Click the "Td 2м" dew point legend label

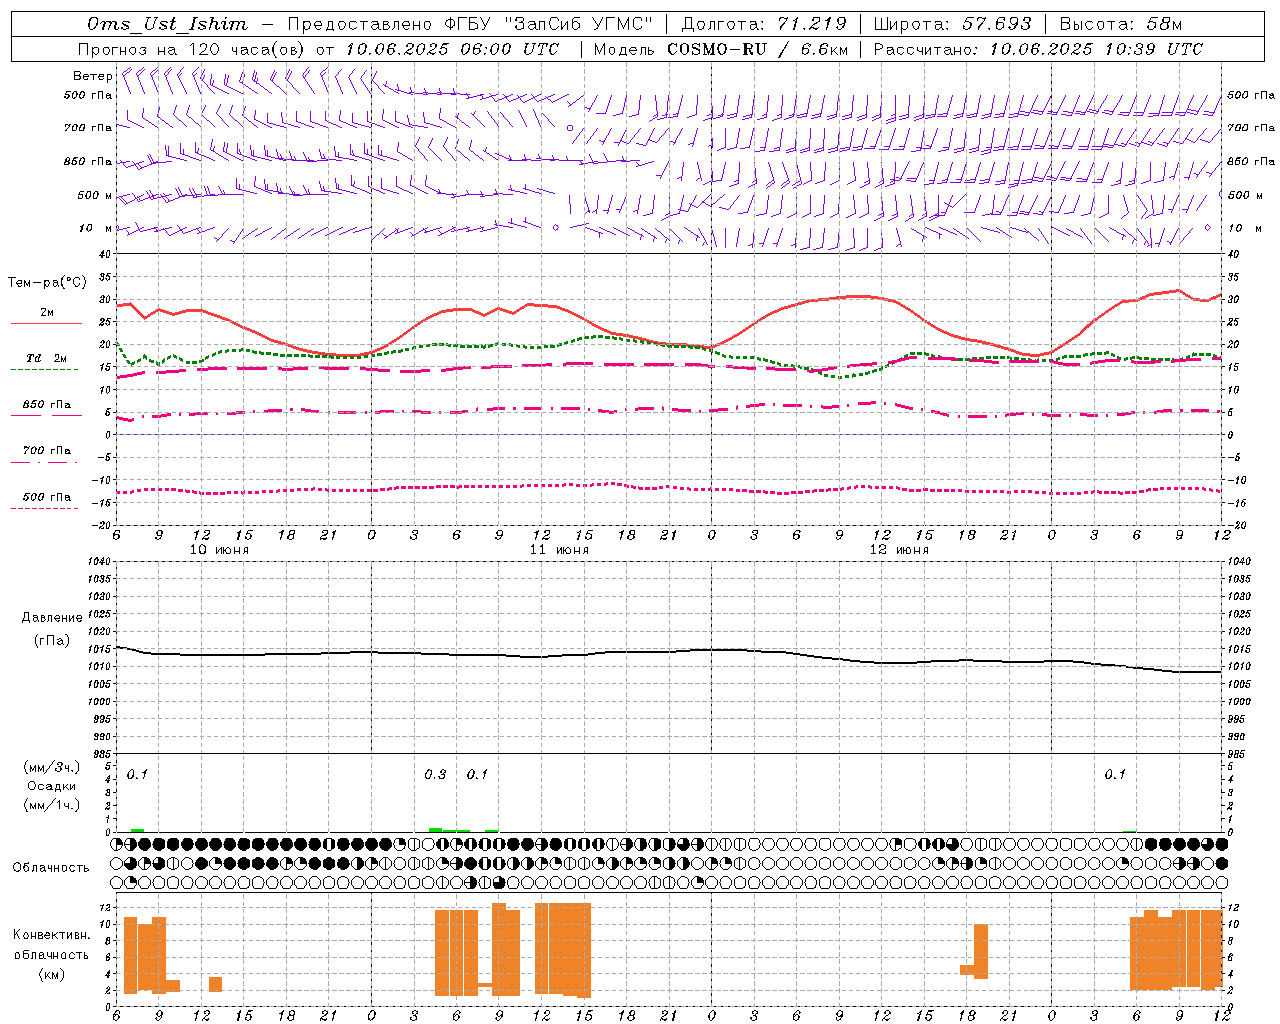coord(47,358)
